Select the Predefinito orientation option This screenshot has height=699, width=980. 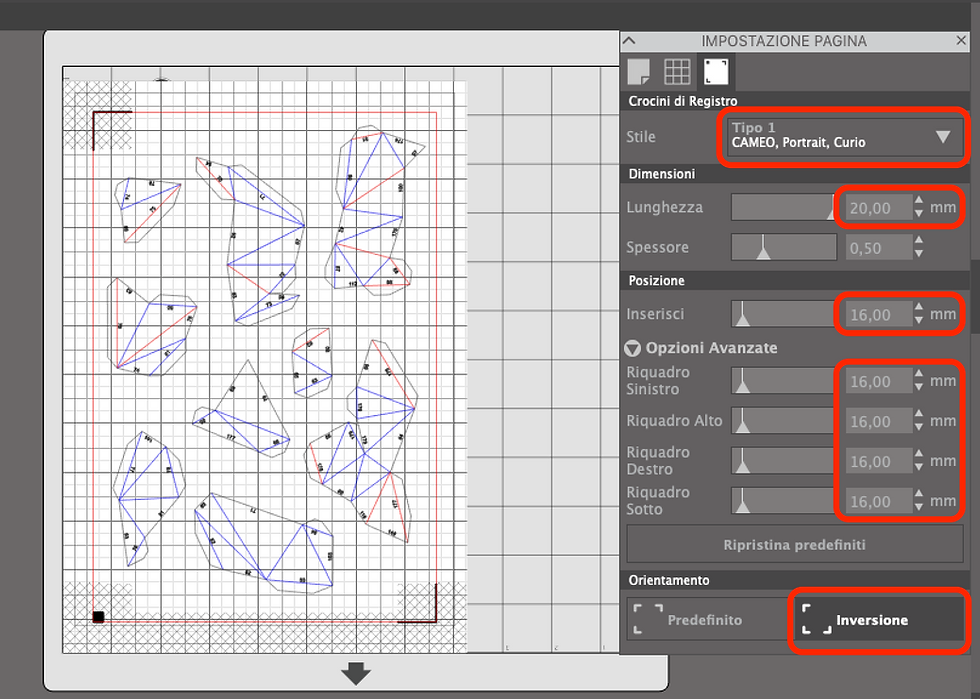tap(709, 619)
